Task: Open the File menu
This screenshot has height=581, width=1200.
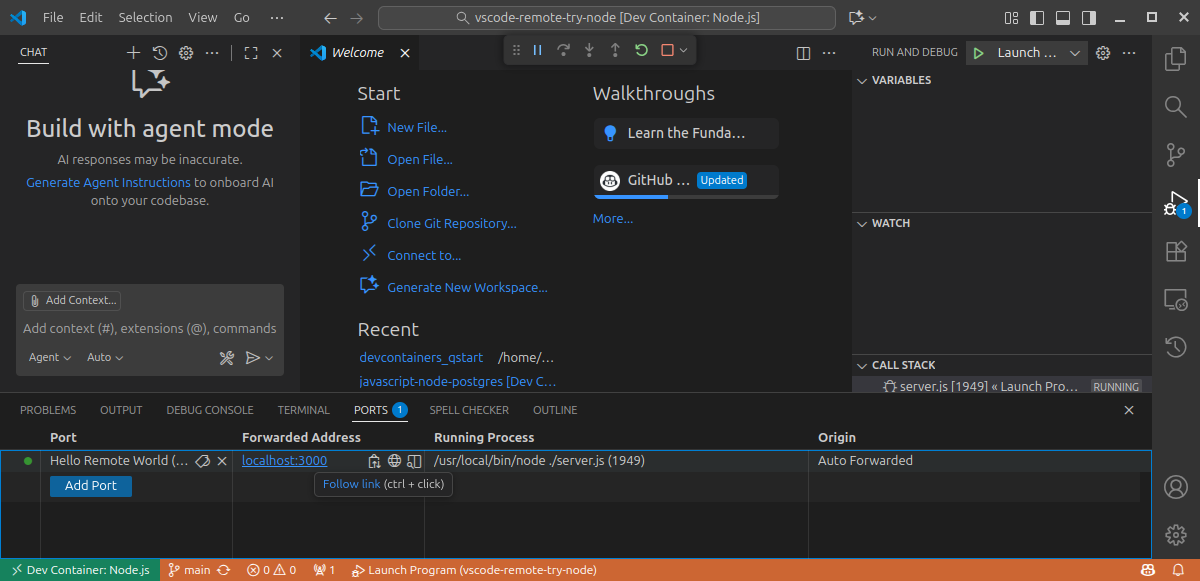Action: [x=53, y=18]
